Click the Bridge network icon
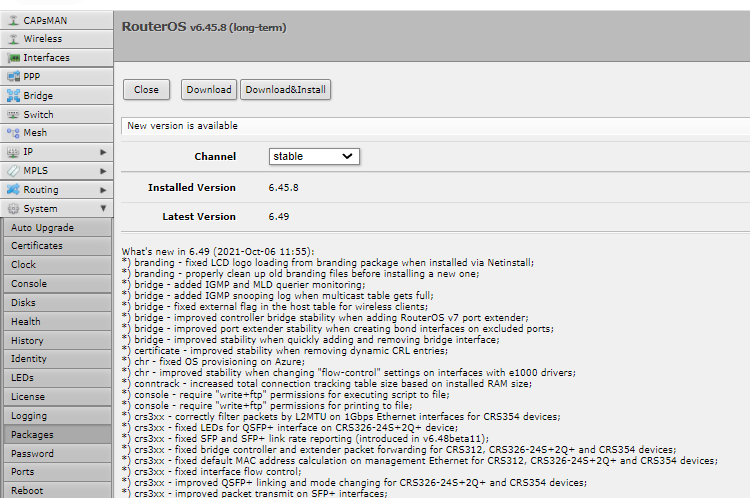This screenshot has width=750, height=498. click(x=13, y=96)
